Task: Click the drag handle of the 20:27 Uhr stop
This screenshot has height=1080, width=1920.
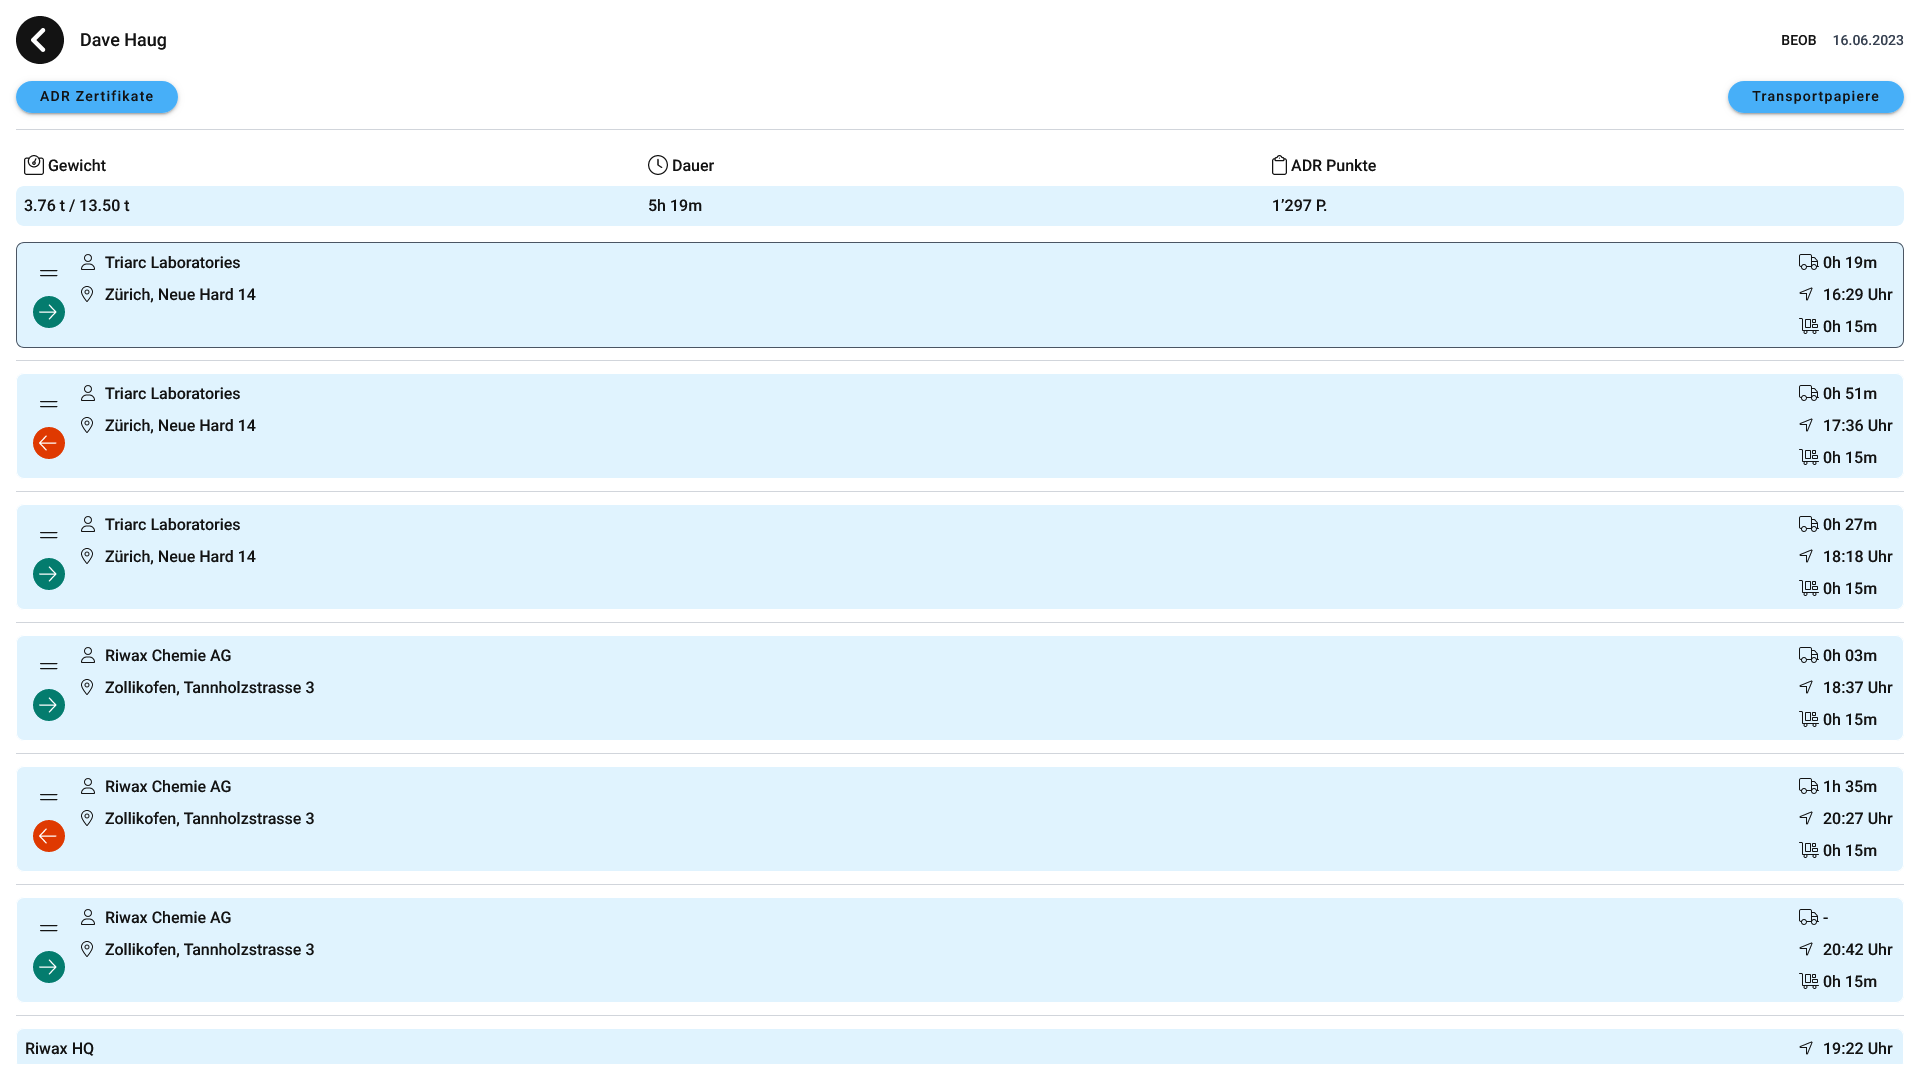Action: click(49, 797)
